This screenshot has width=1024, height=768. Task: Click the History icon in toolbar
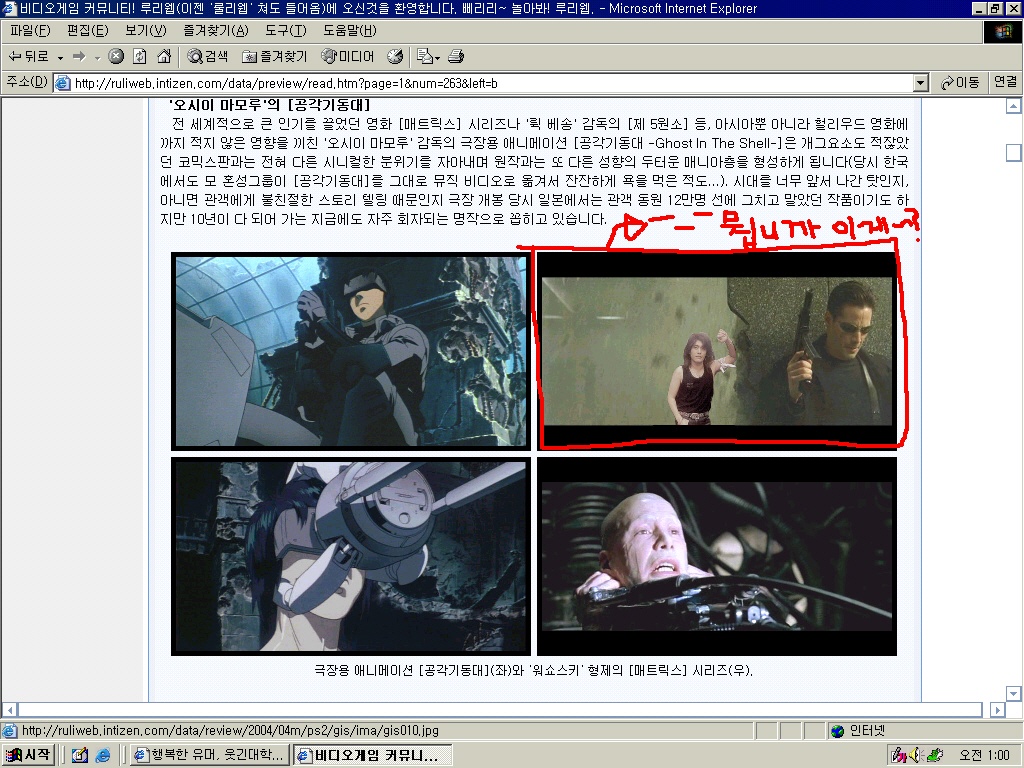pyautogui.click(x=394, y=57)
